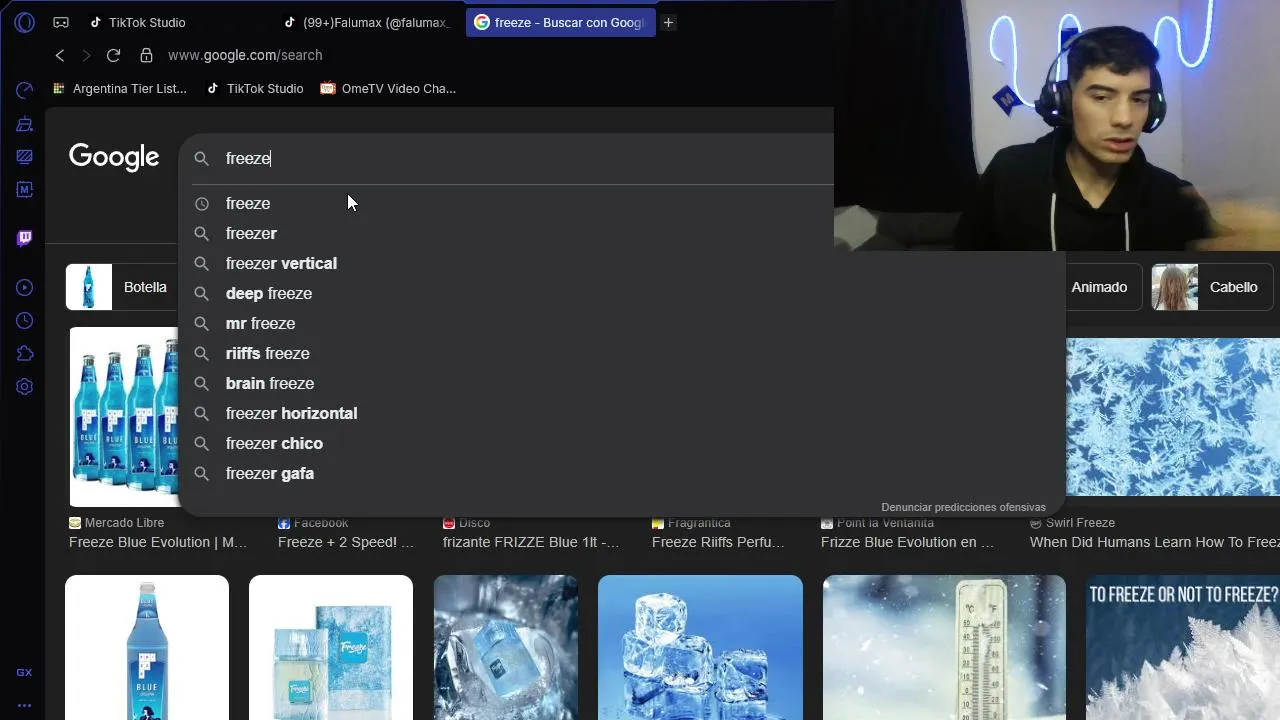Click the 'Swirl Freeze' source label
Viewport: 1280px width, 720px height.
[1080, 523]
